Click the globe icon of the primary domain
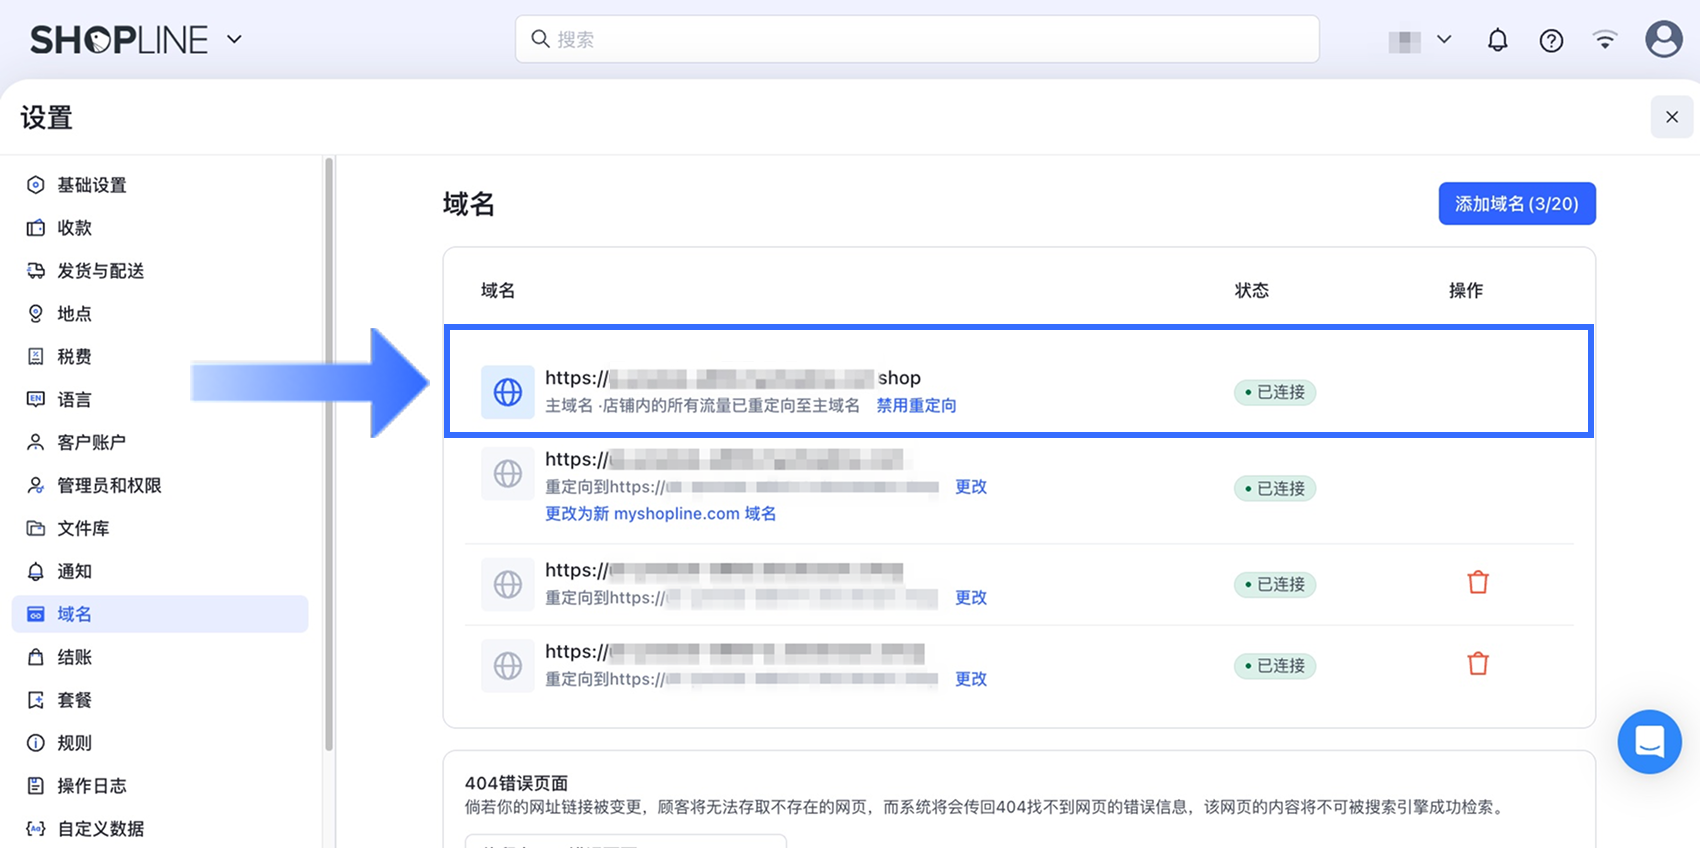Screen dimensions: 1700x848 508,392
